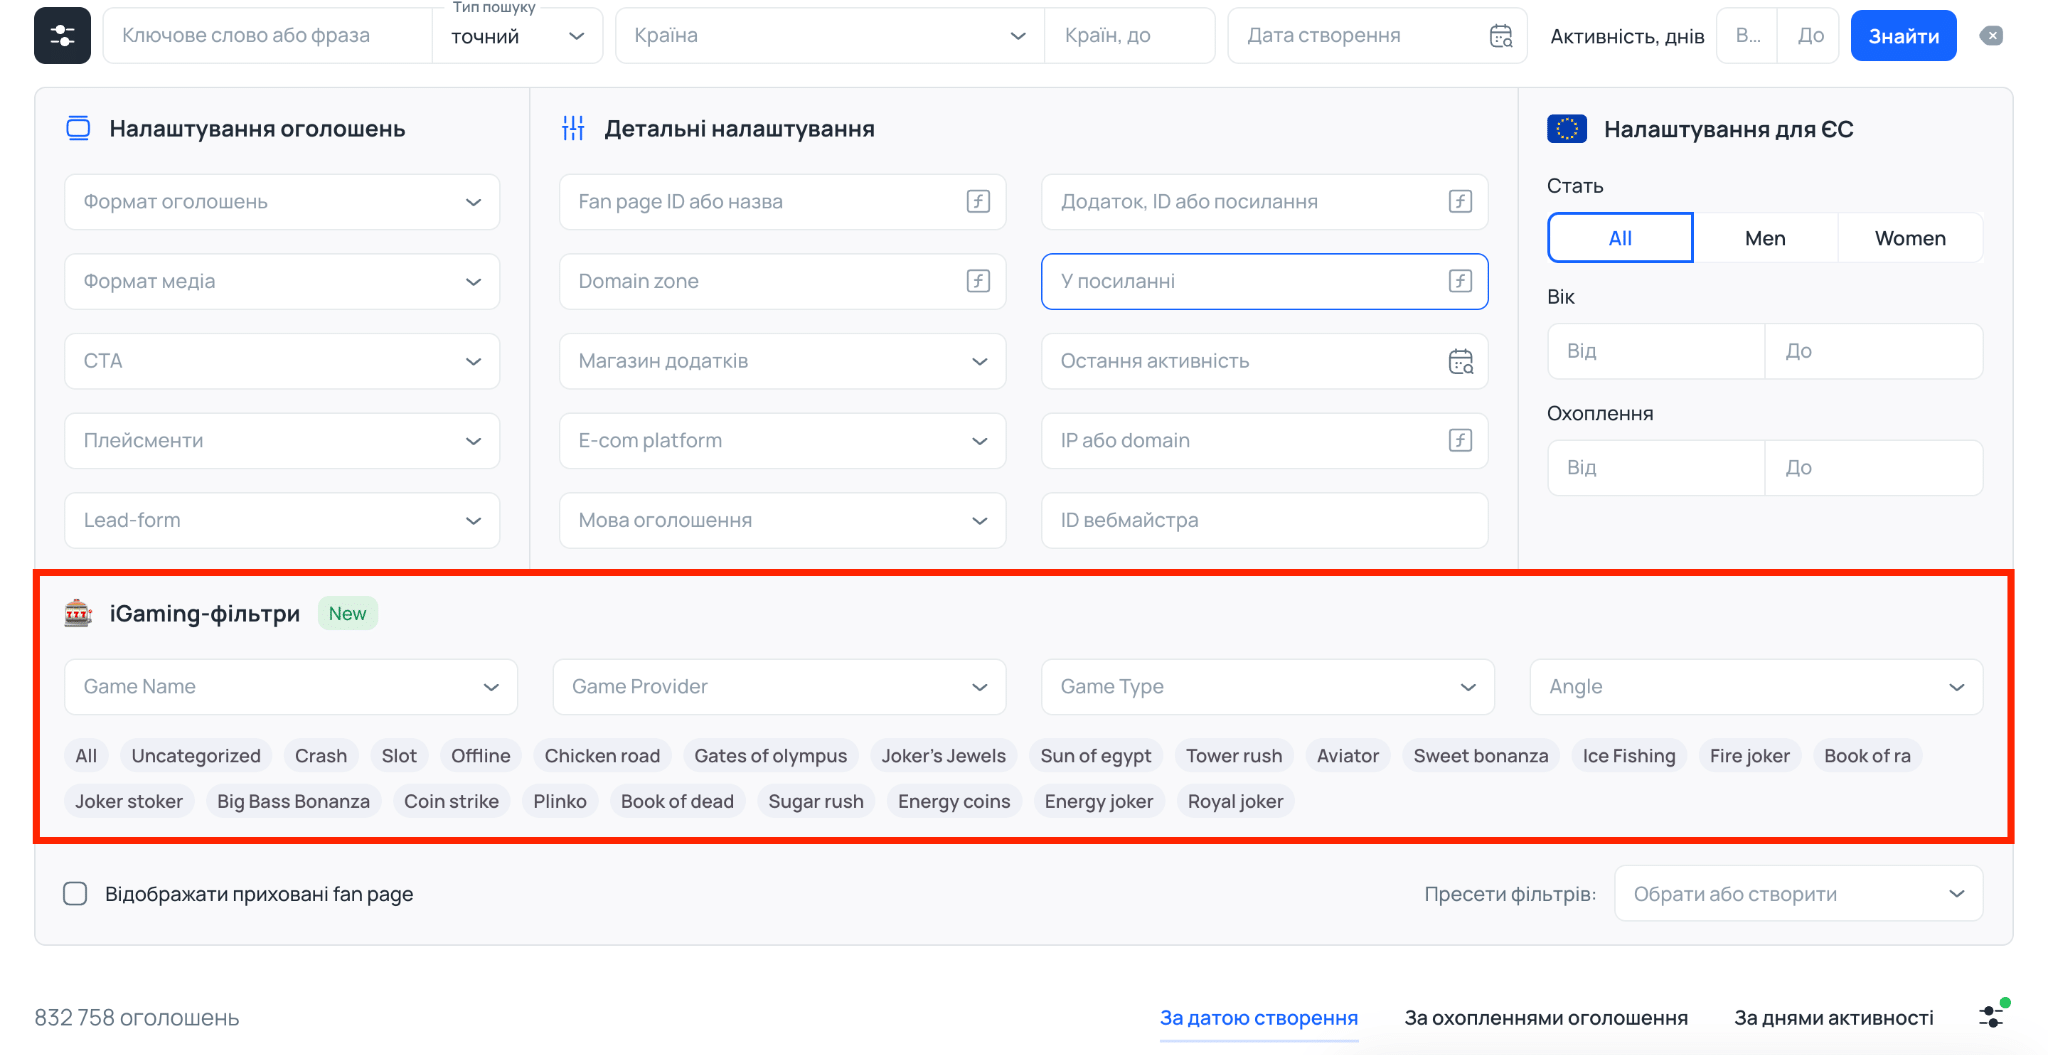The height and width of the screenshot is (1055, 2048).
Task: Open sorting settings icon with green dot
Action: point(1993,1015)
